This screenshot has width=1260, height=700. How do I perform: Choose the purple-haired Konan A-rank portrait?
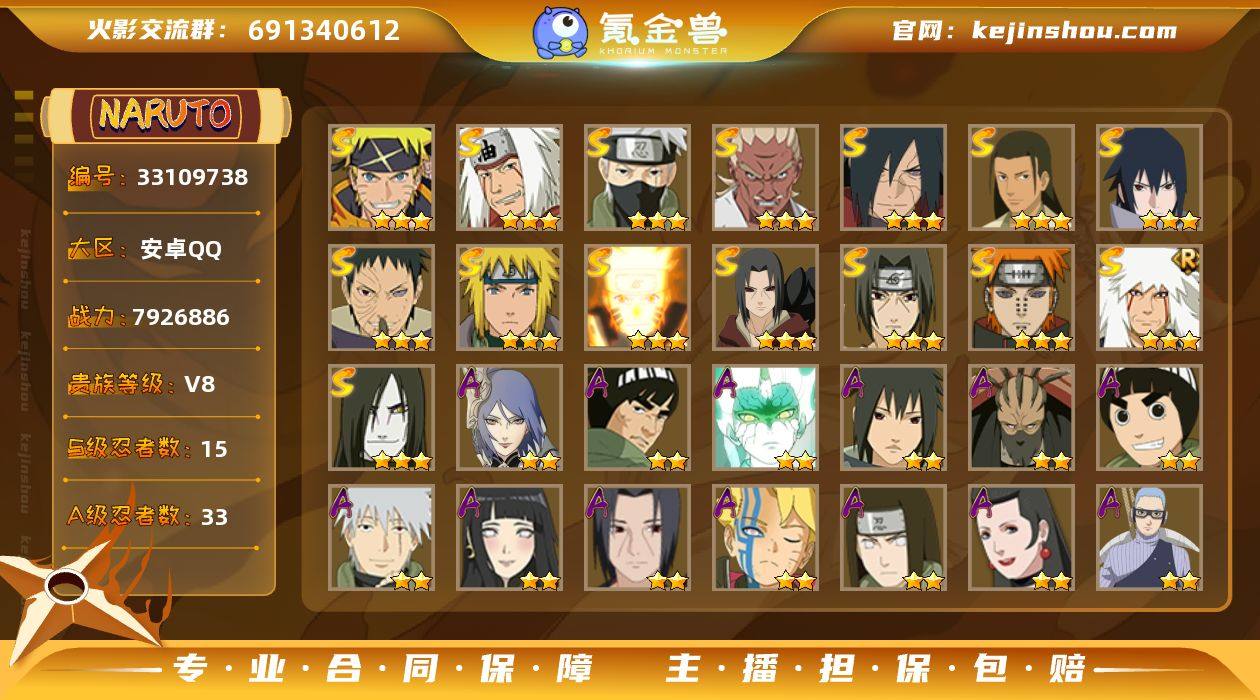(509, 418)
